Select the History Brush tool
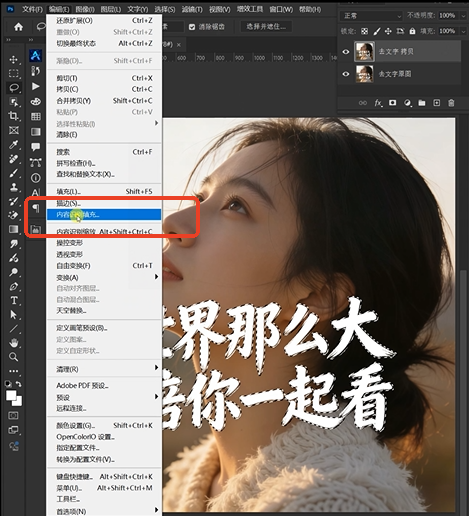469x516 pixels. pyautogui.click(x=13, y=201)
